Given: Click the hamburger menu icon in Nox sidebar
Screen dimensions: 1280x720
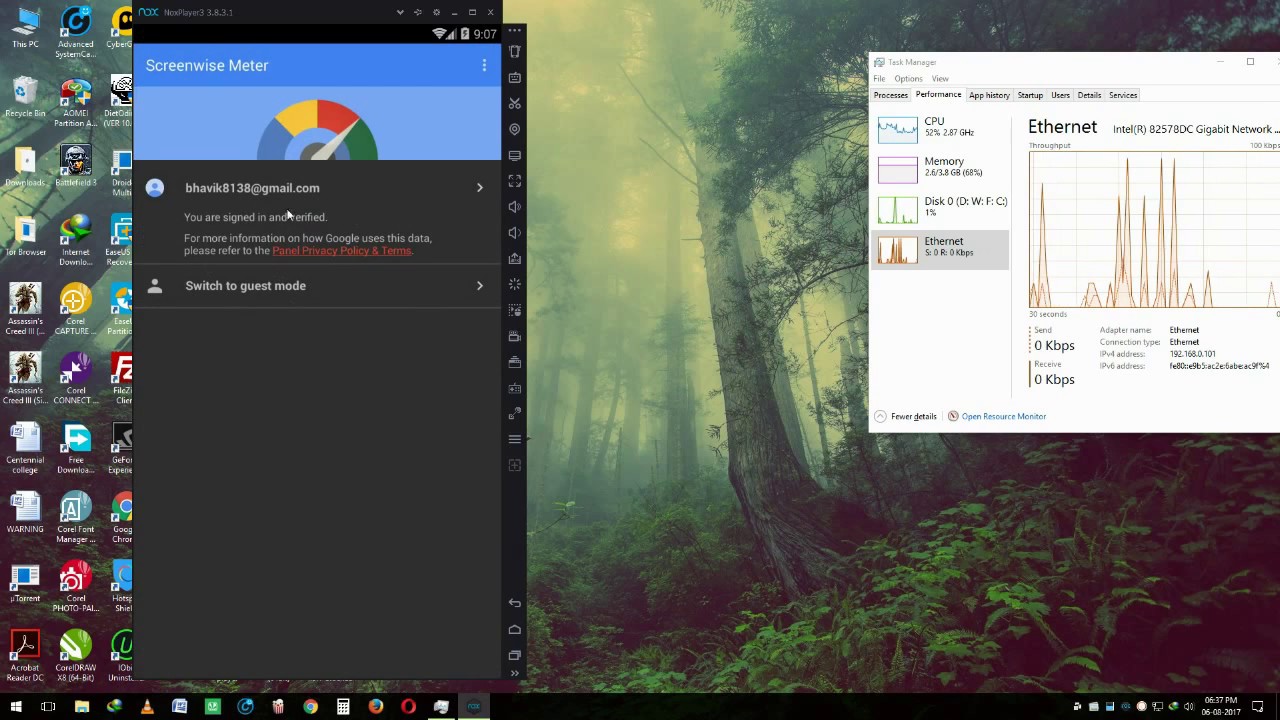Looking at the screenshot, I should [515, 439].
